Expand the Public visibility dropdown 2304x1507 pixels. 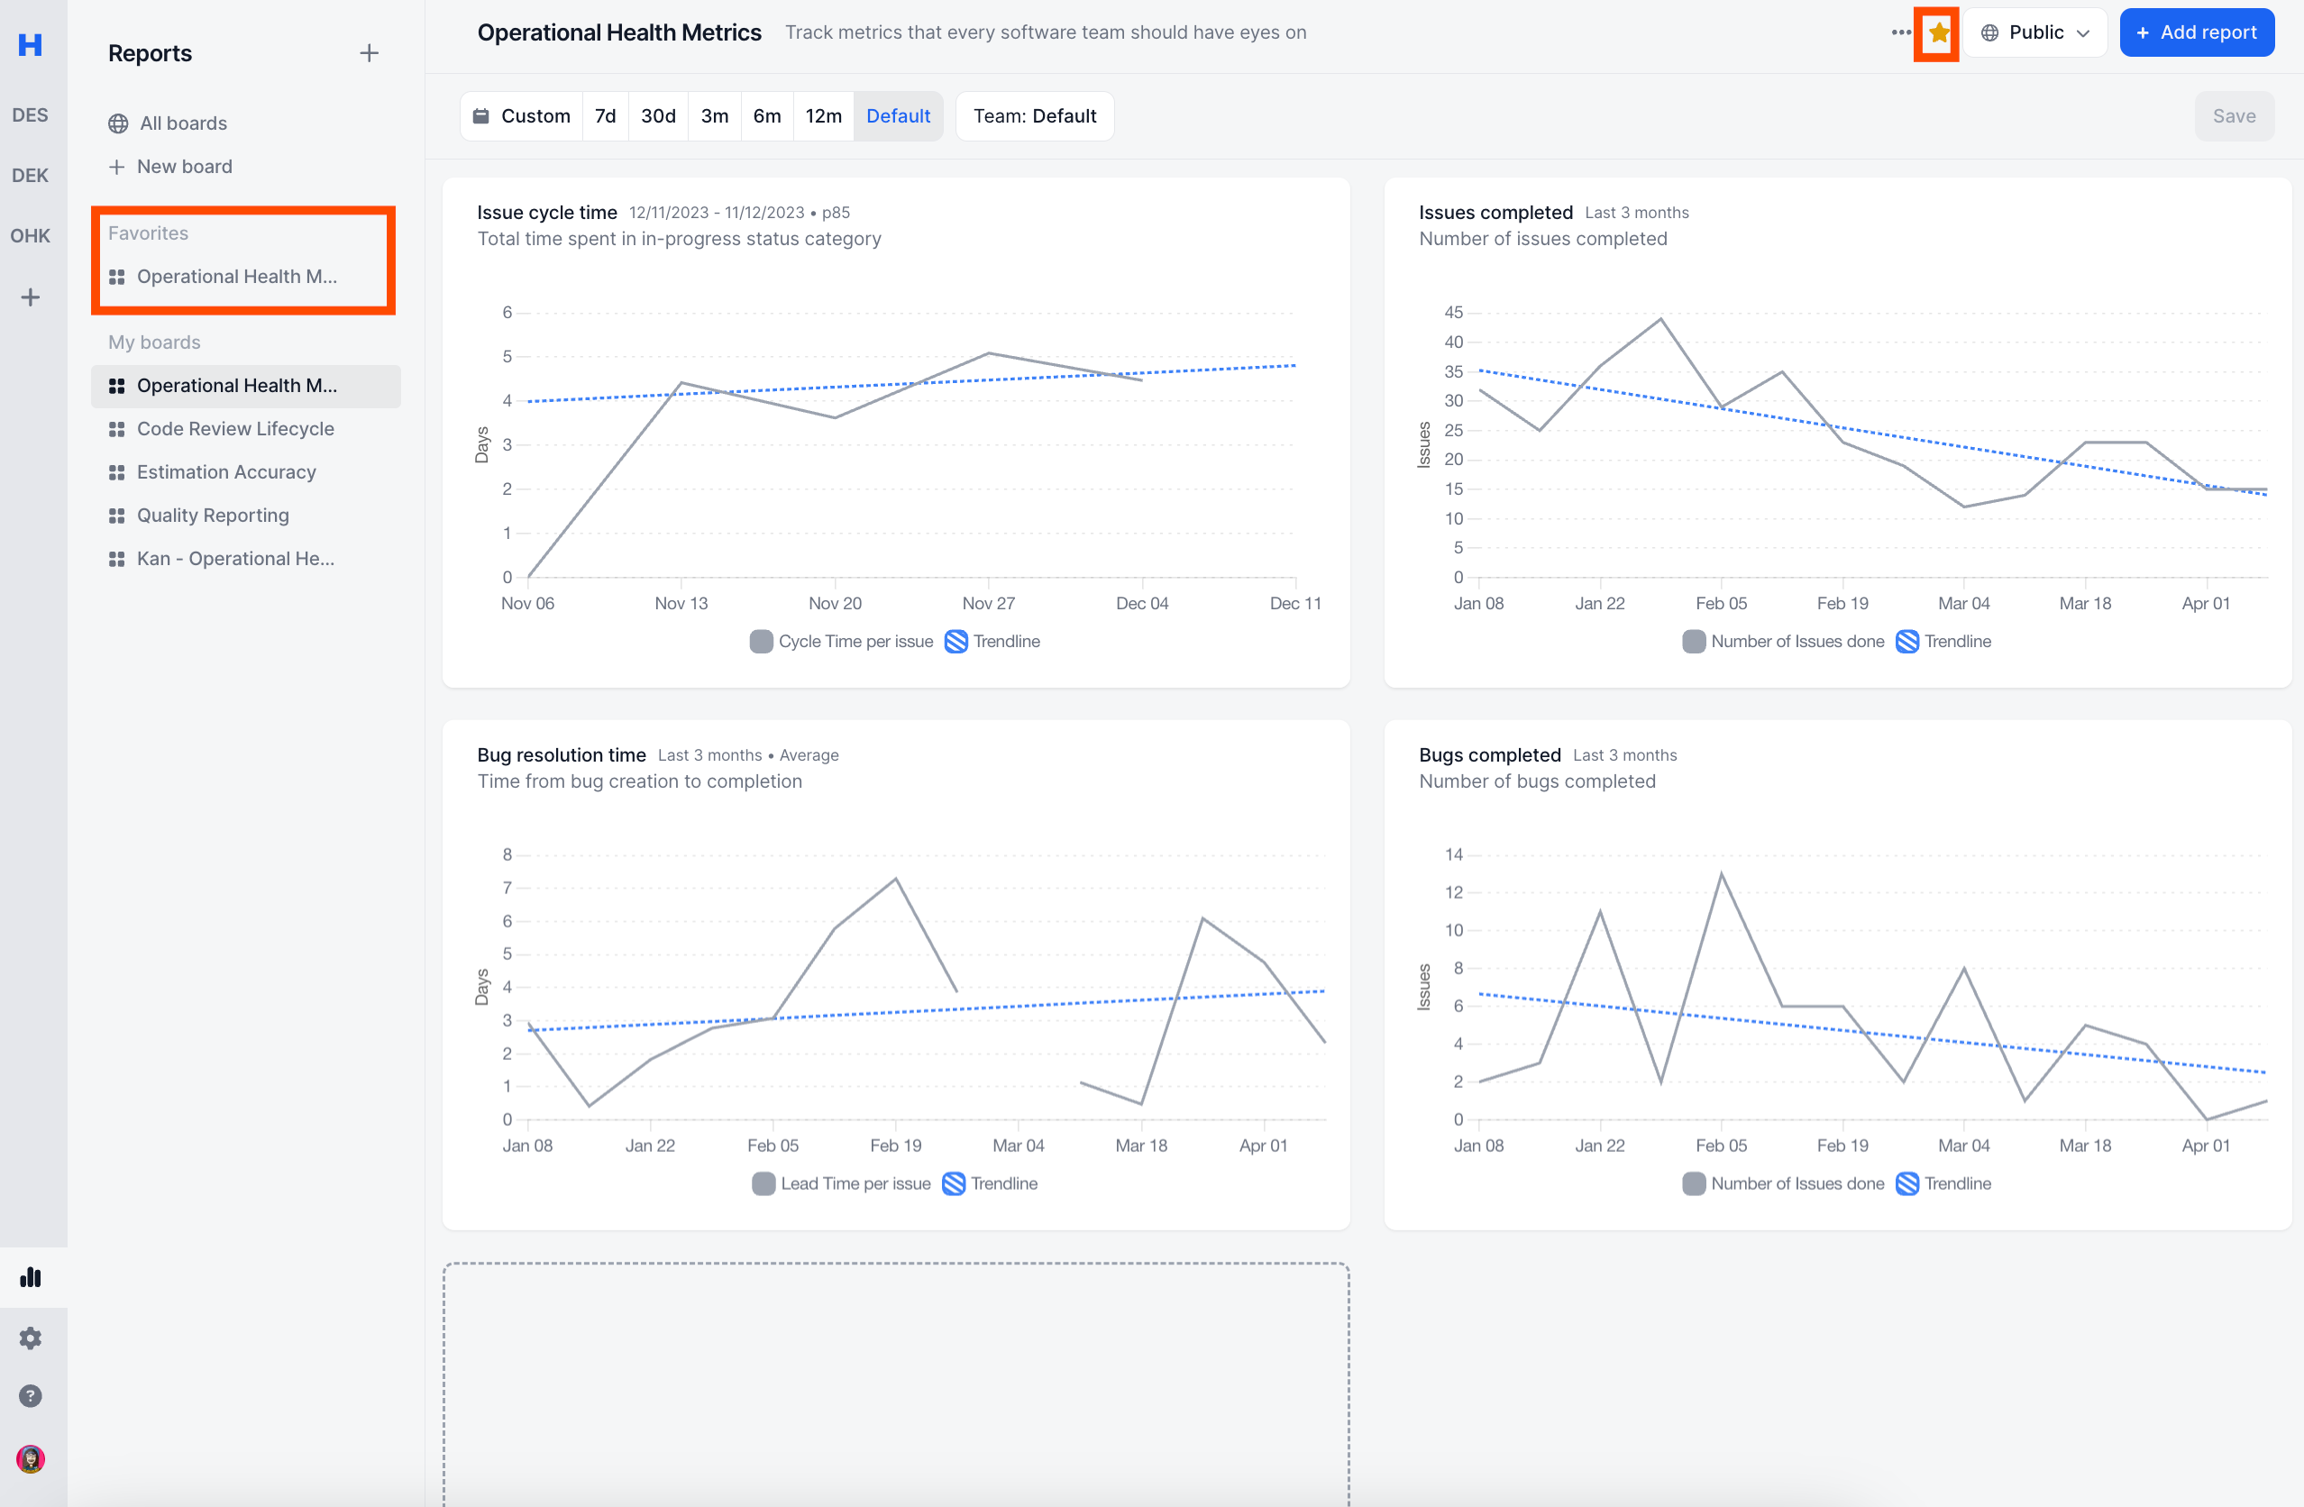point(2035,33)
